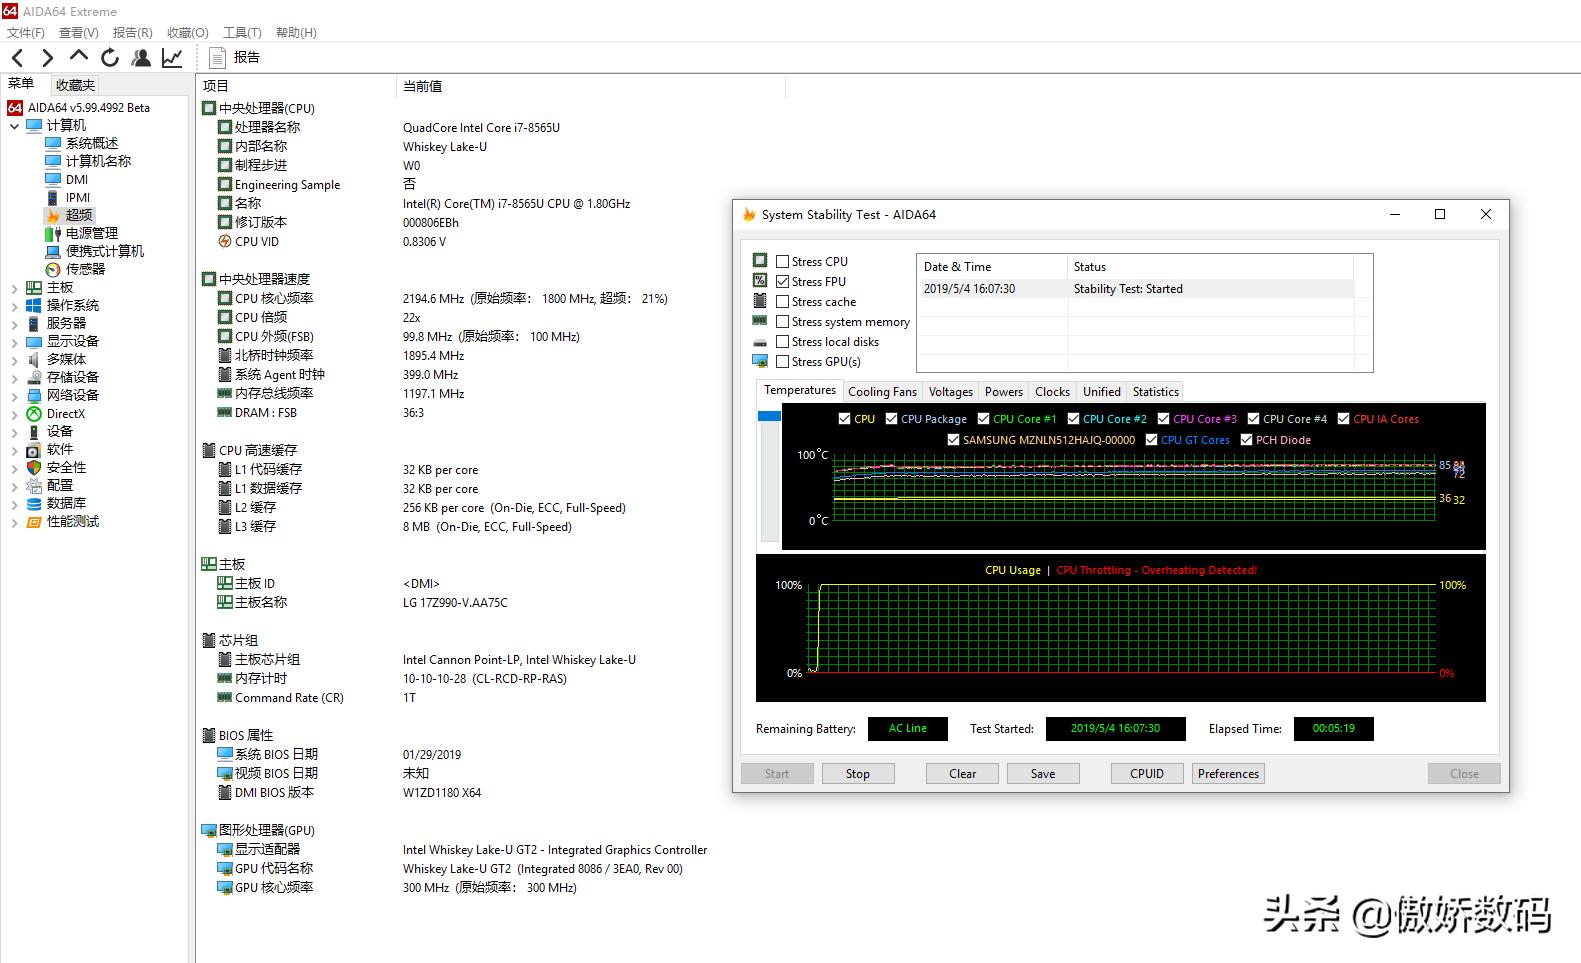Click the 操作系统 Windows icon

(x=34, y=305)
